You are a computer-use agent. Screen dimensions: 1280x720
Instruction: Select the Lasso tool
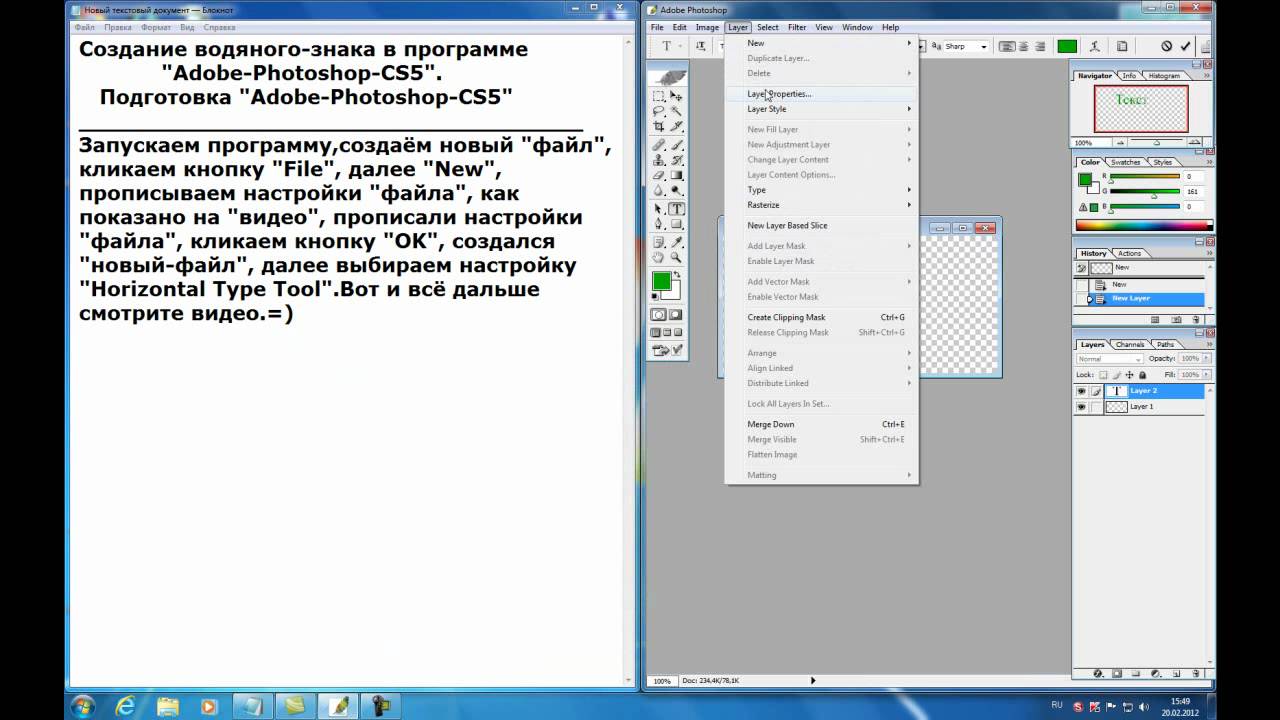[x=658, y=111]
